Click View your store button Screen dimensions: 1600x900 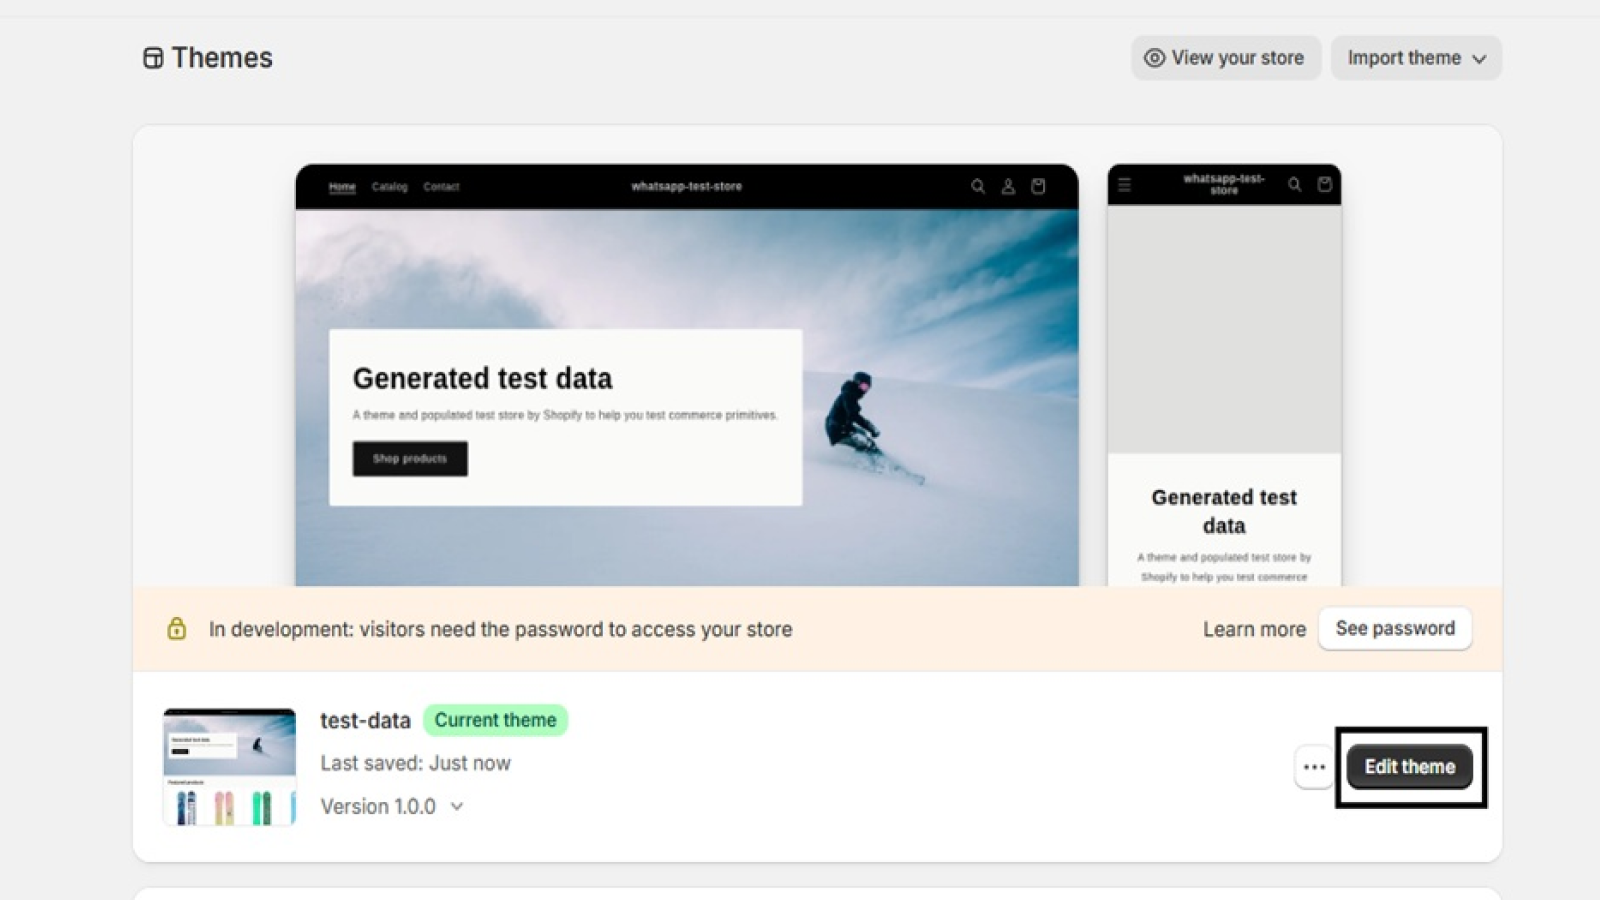tap(1226, 58)
